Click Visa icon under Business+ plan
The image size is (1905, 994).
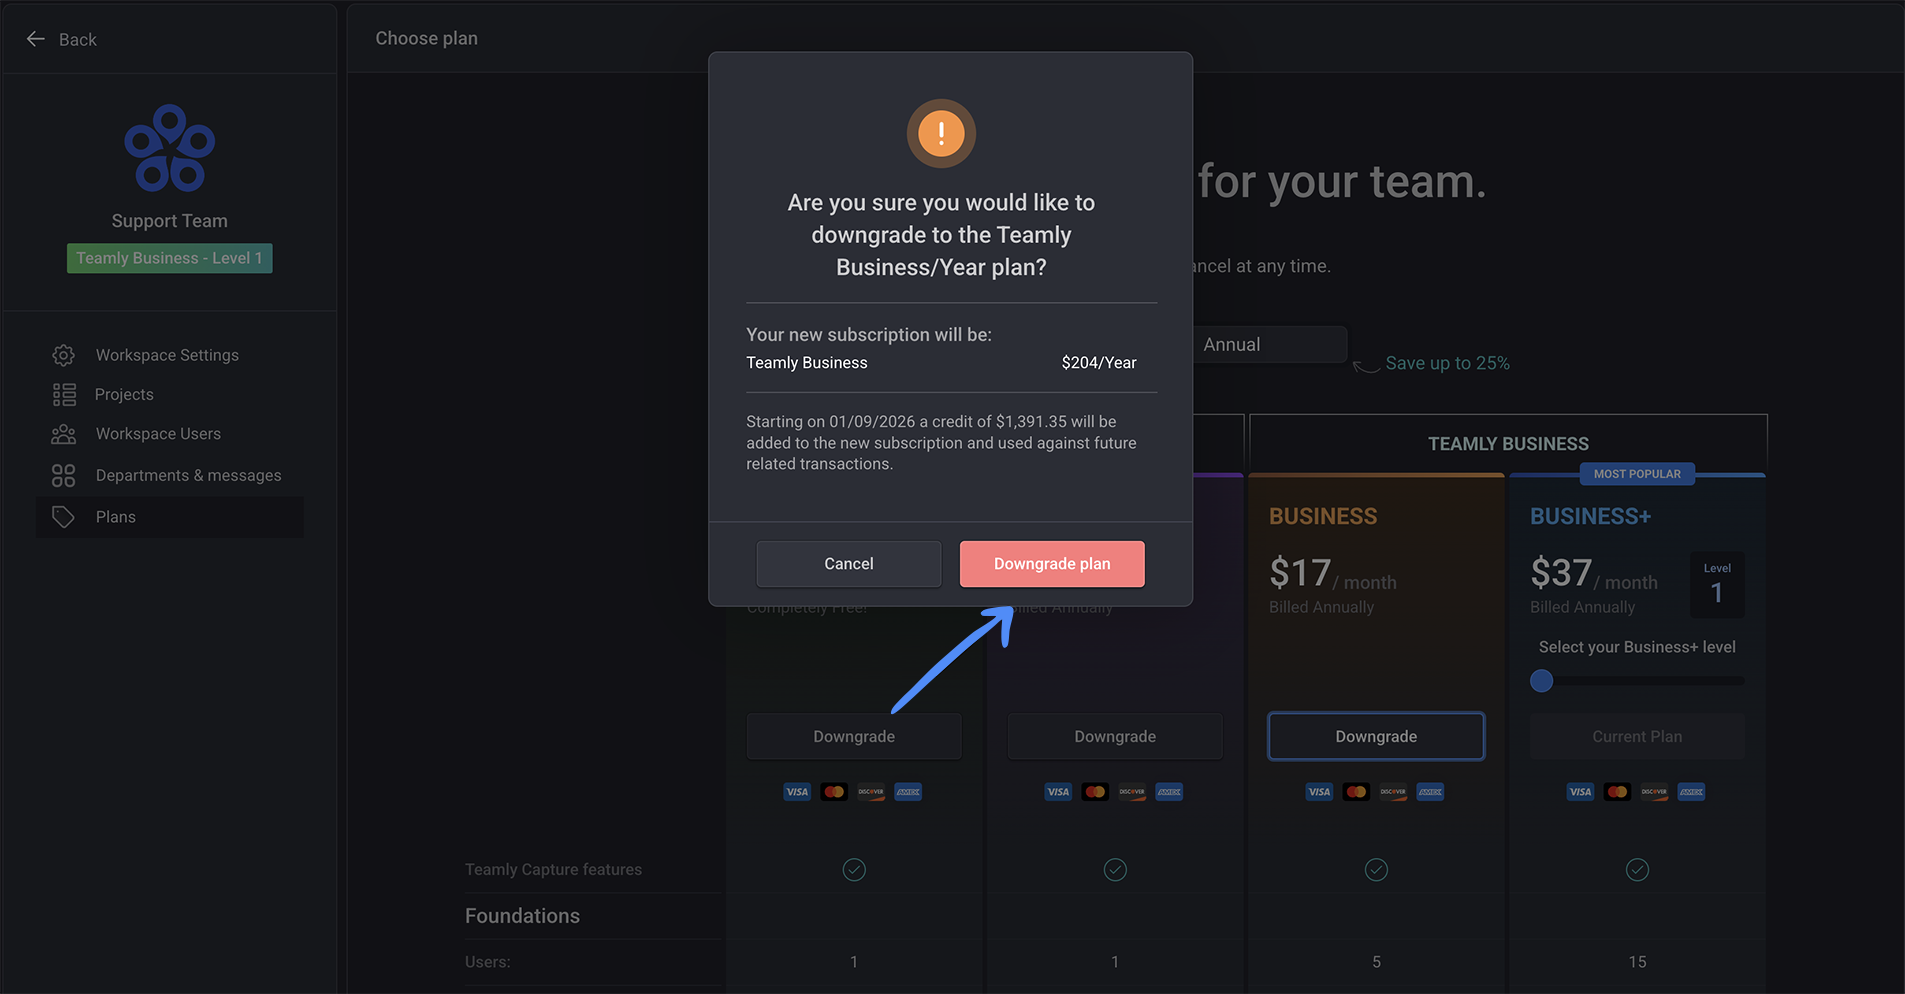pos(1580,792)
